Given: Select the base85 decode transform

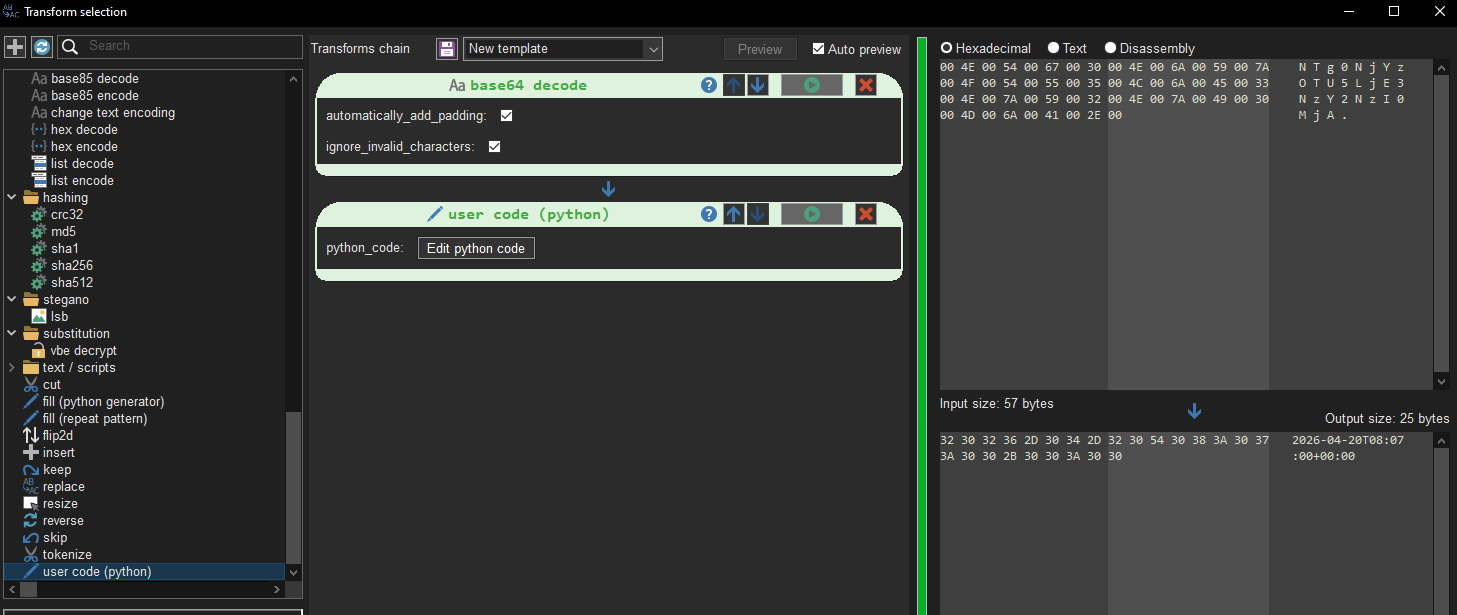Looking at the screenshot, I should pyautogui.click(x=95, y=79).
